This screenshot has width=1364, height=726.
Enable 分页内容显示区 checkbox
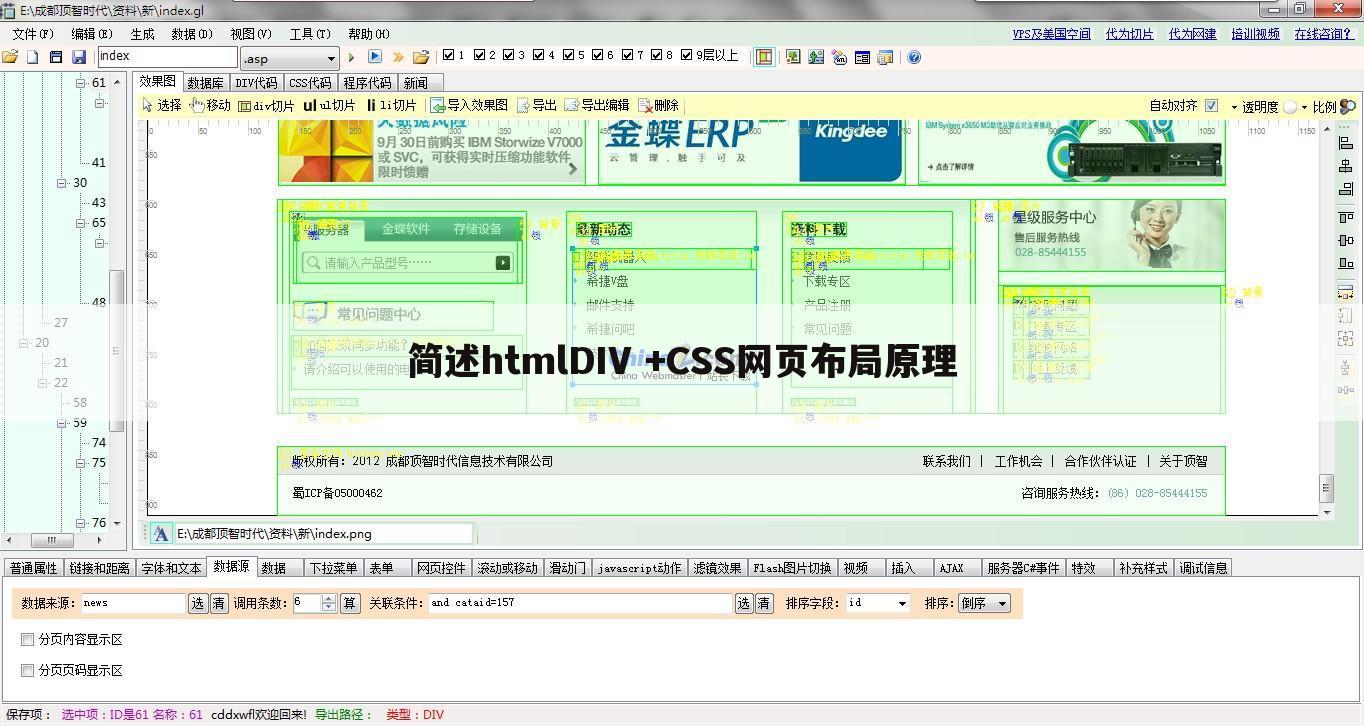28,639
